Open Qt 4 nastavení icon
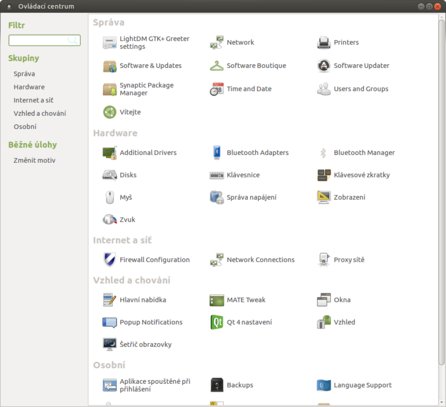The height and width of the screenshot is (407, 446). pos(217,322)
